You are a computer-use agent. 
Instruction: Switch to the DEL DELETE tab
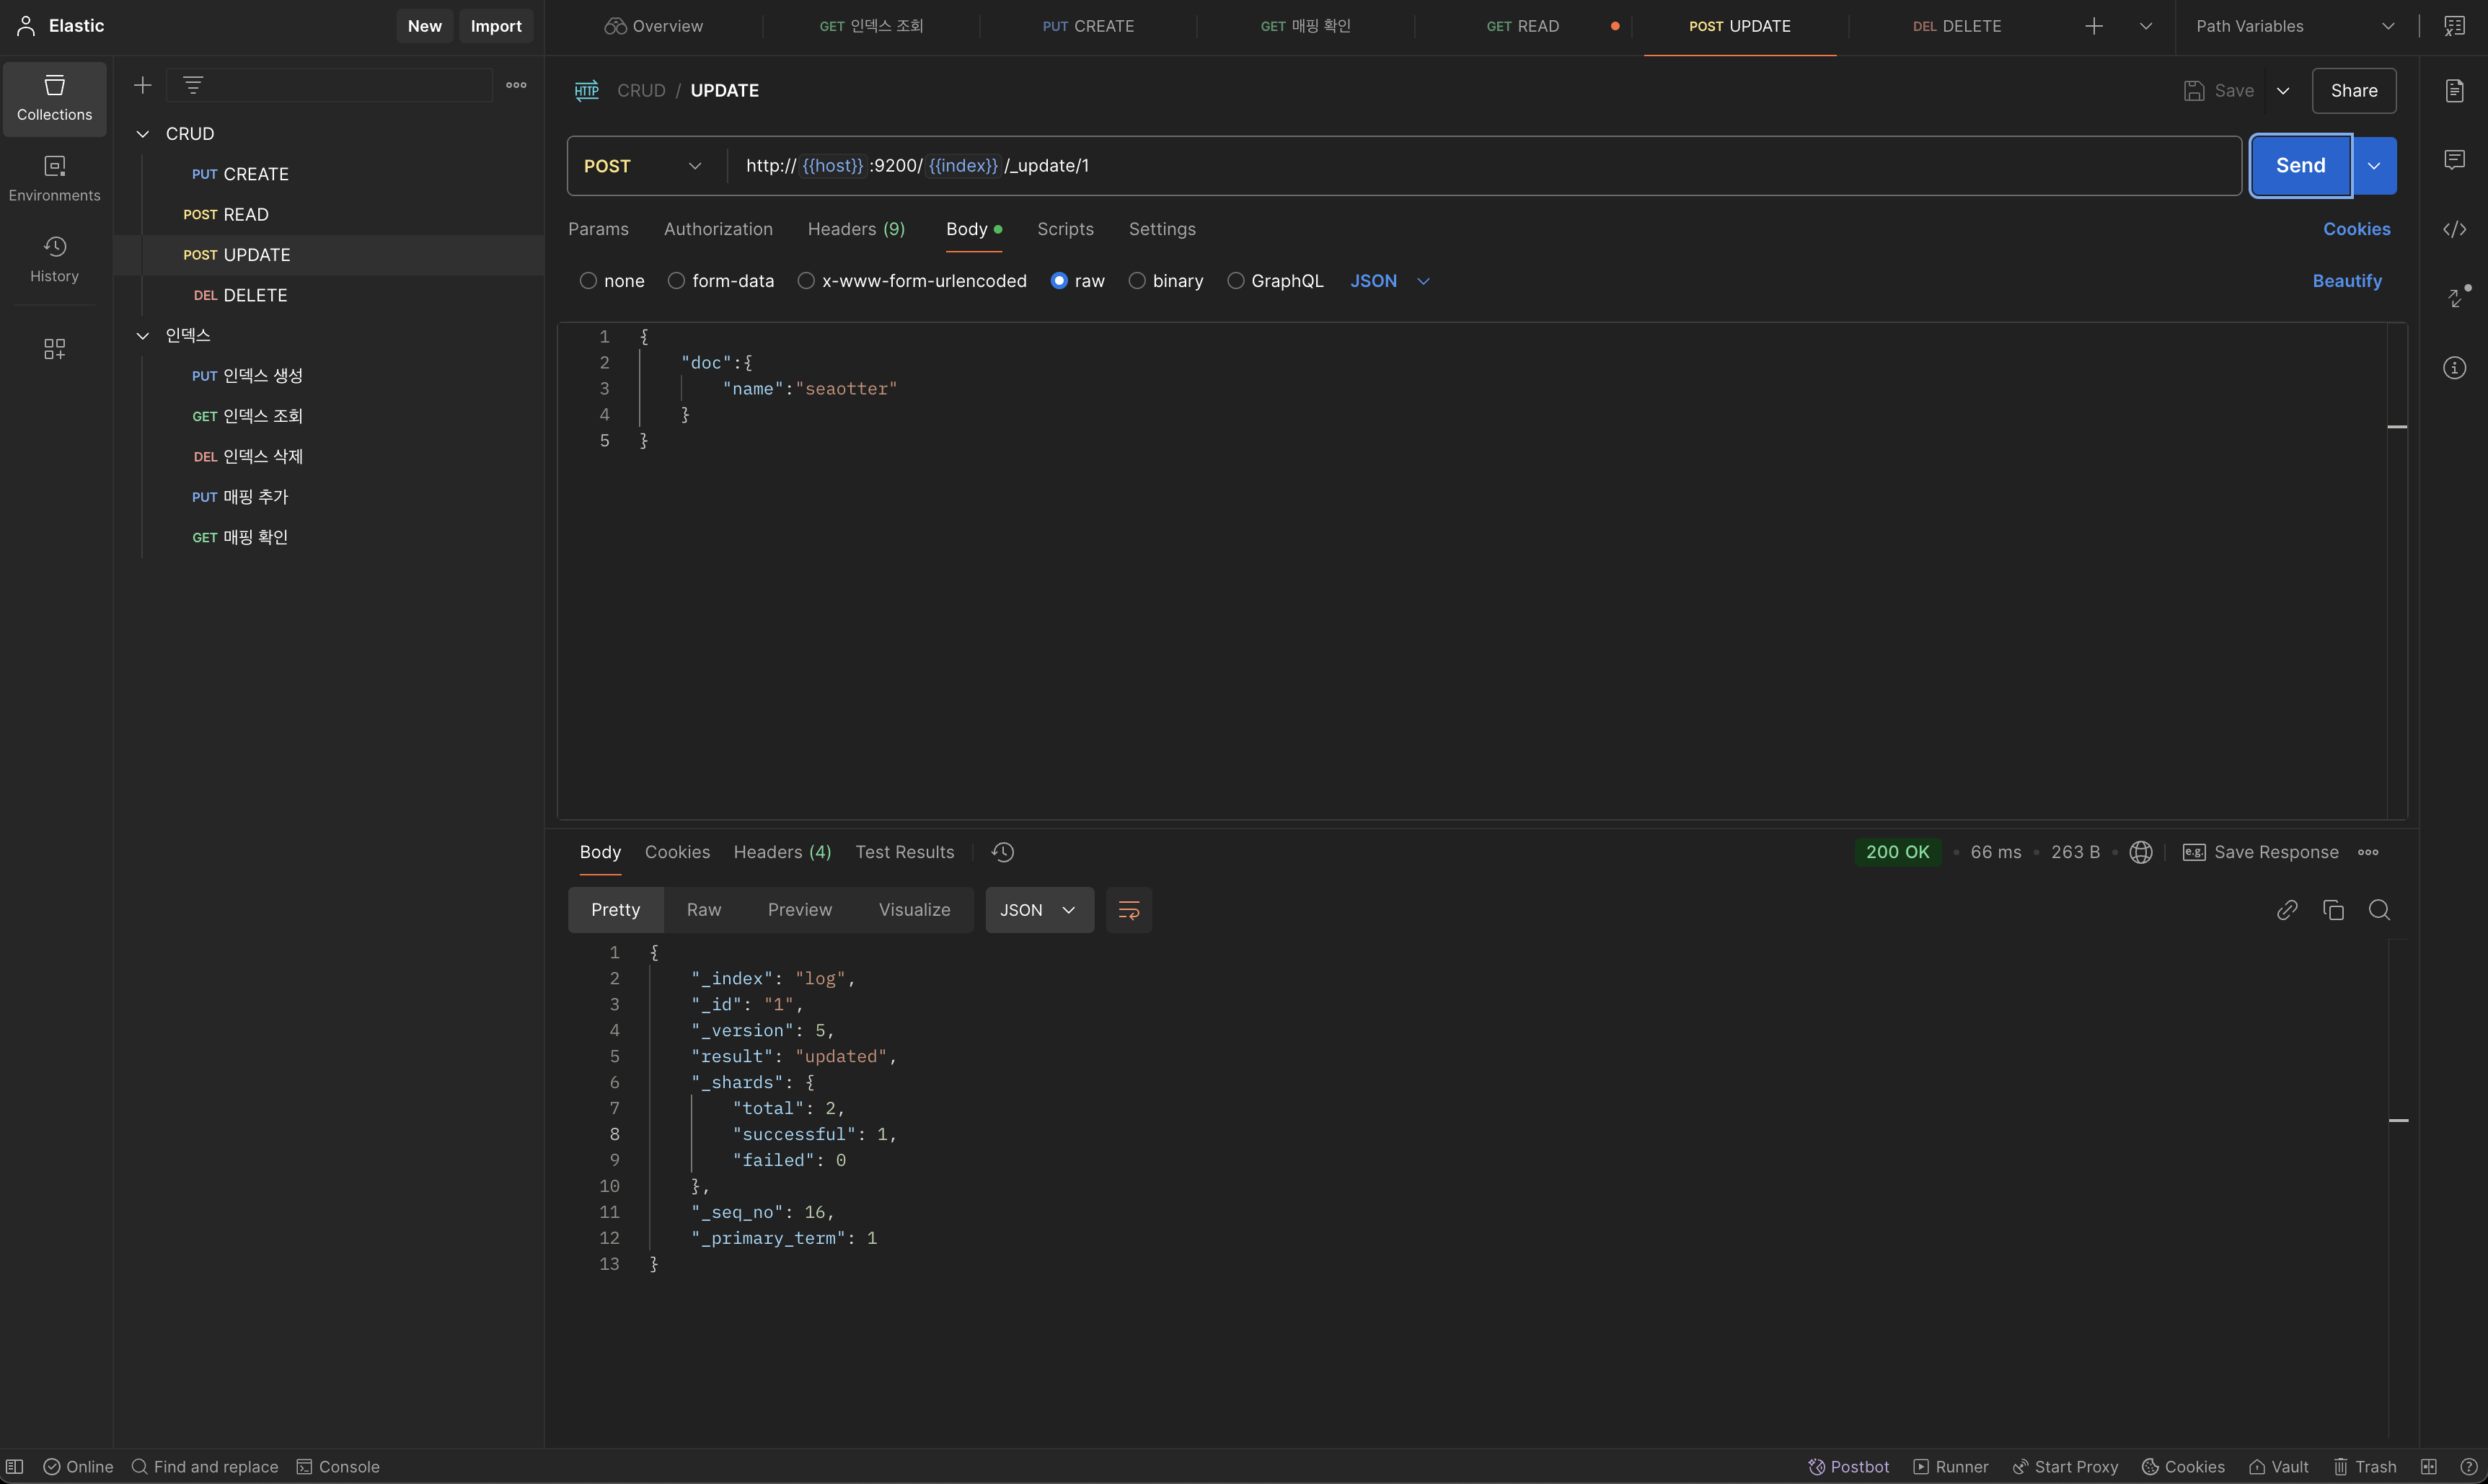1956,26
